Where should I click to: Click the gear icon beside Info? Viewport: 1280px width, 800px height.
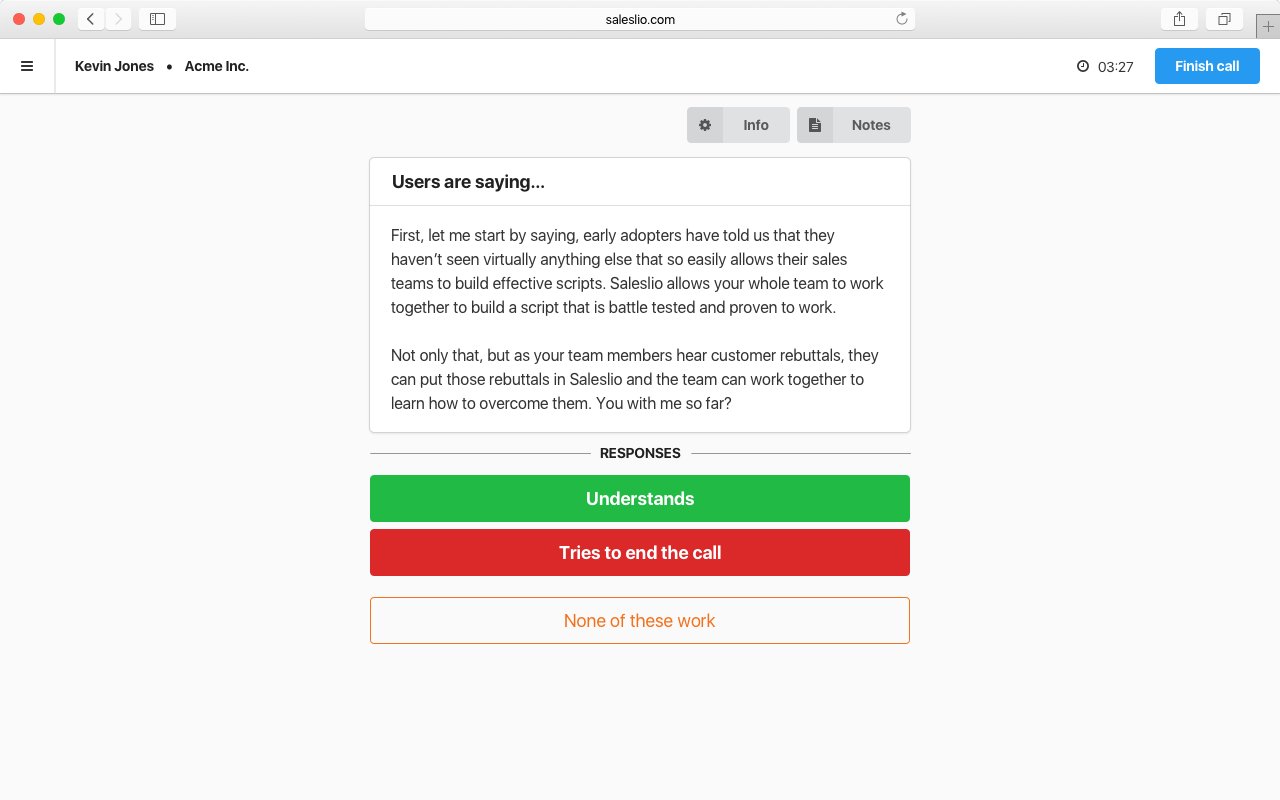[x=705, y=125]
